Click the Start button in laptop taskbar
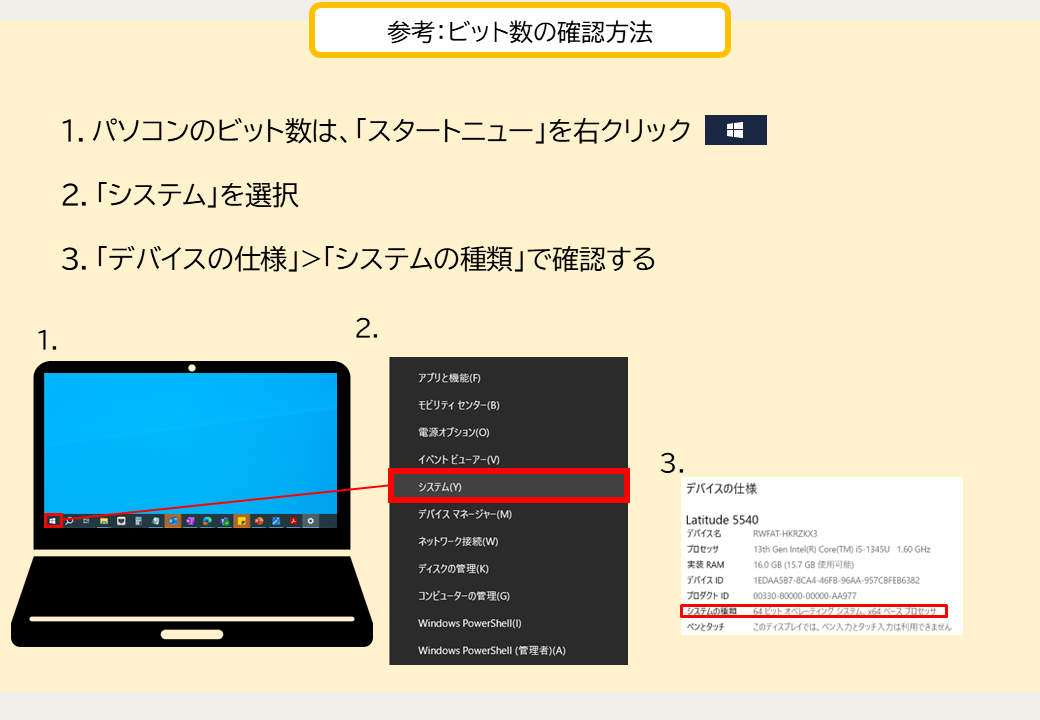 click(52, 521)
